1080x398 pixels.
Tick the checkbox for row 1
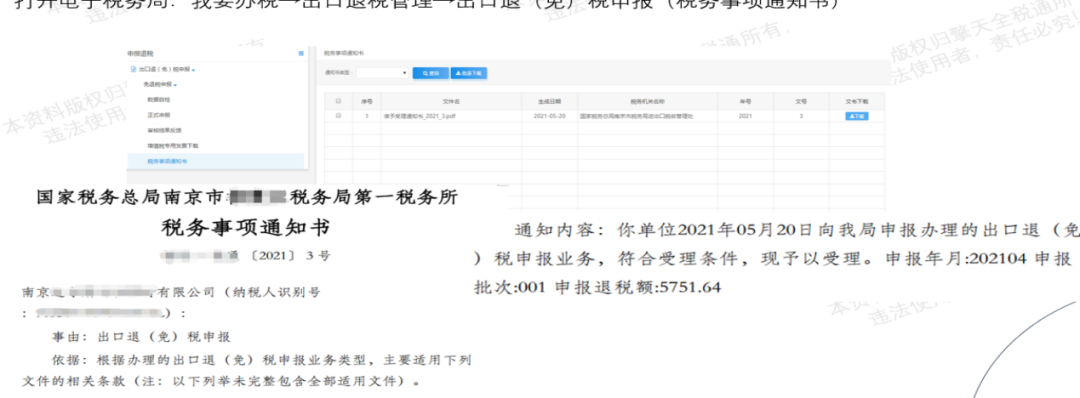pyautogui.click(x=338, y=116)
